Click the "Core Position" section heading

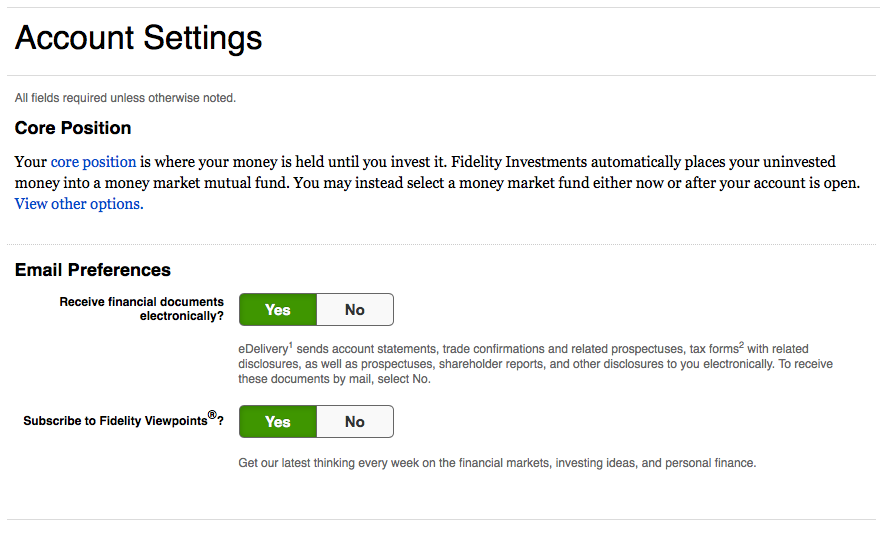tap(73, 128)
